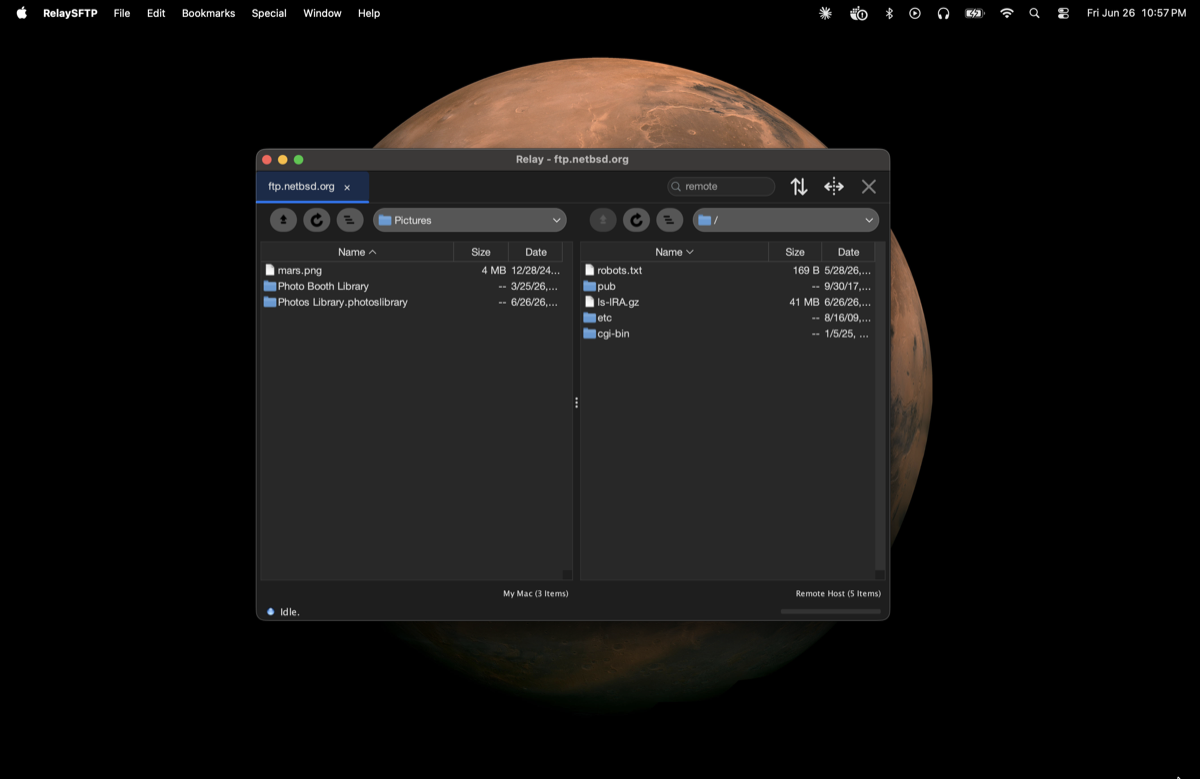Sort remote files by Date column
This screenshot has height=779, width=1200.
click(x=848, y=252)
